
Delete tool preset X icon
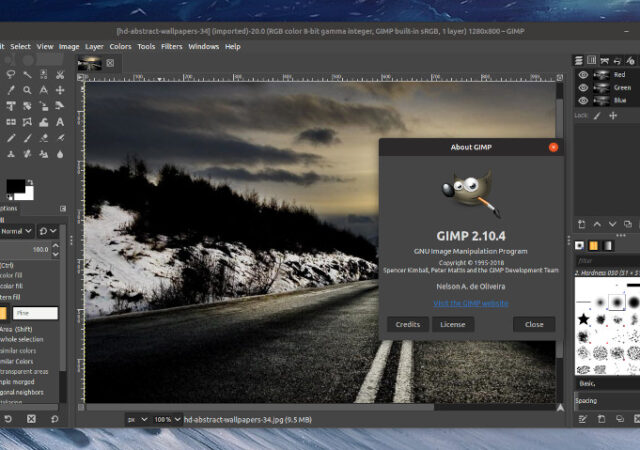pos(31,419)
